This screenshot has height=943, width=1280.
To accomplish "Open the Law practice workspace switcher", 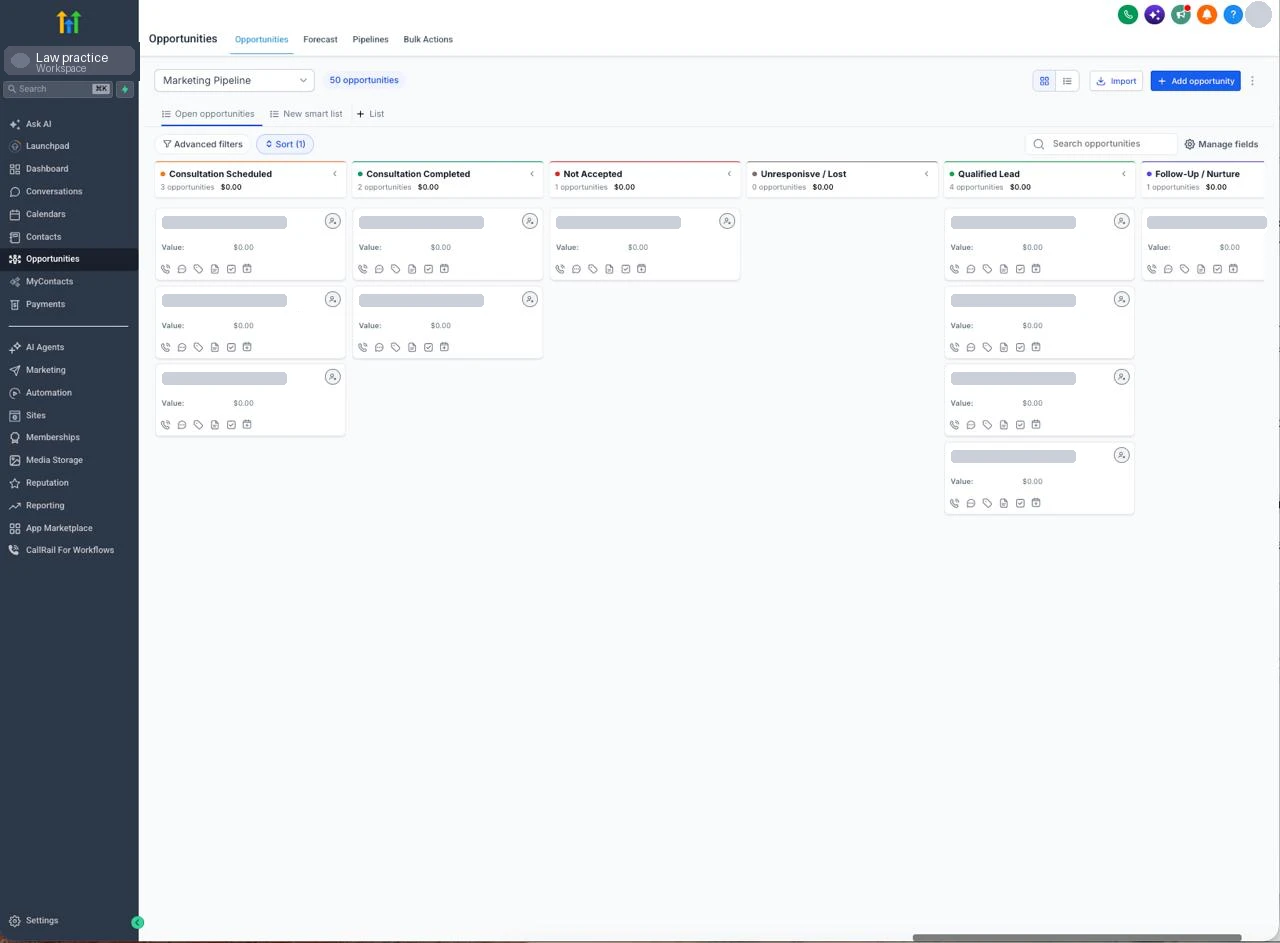I will coord(69,61).
